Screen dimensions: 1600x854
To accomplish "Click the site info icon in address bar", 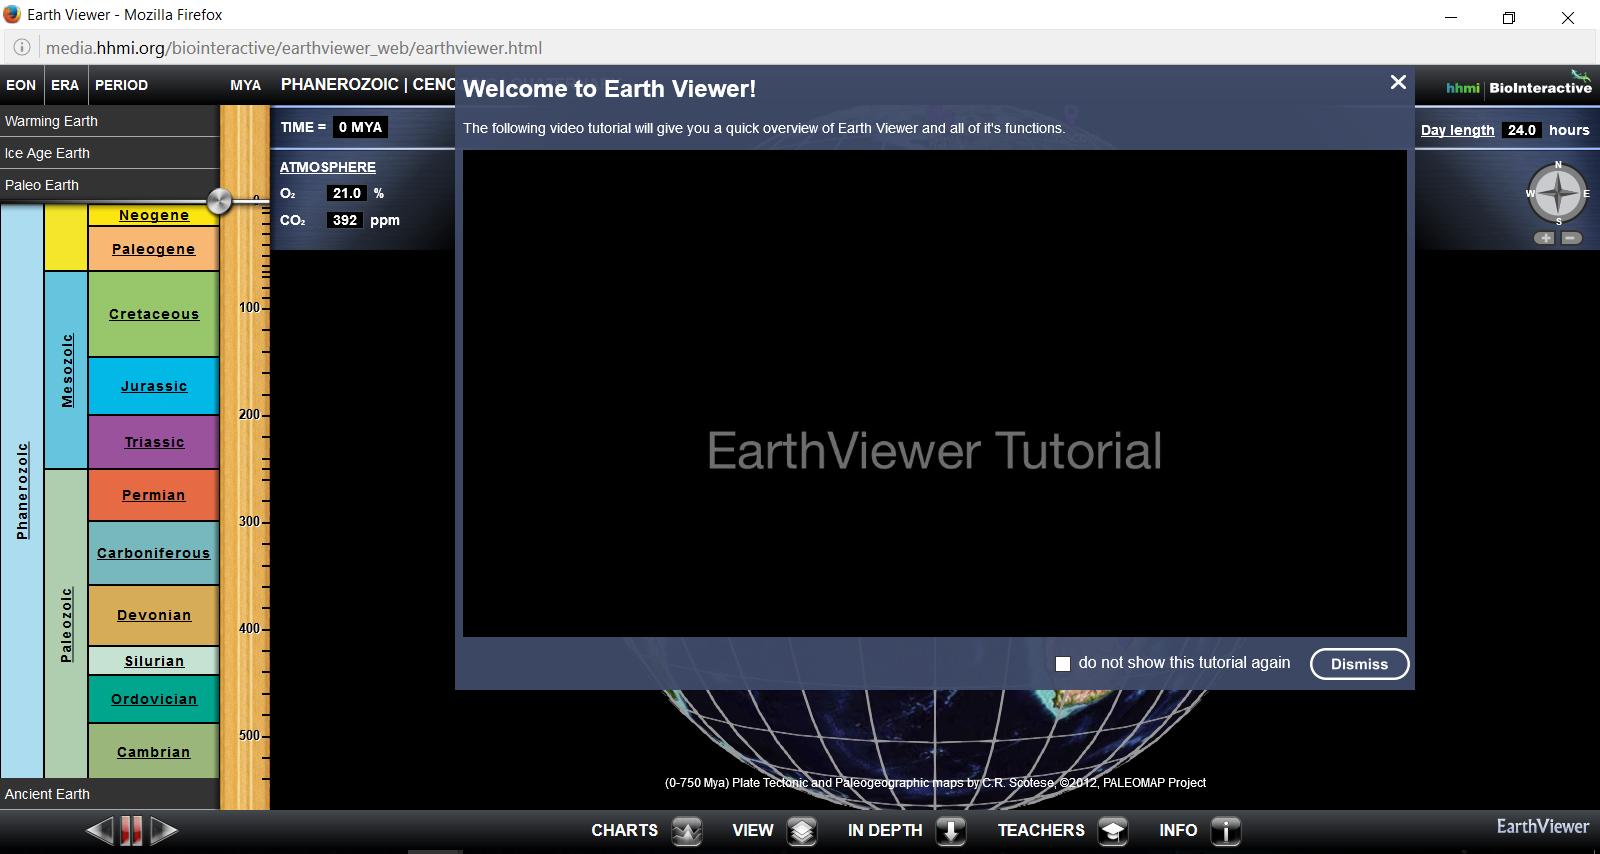I will (22, 48).
